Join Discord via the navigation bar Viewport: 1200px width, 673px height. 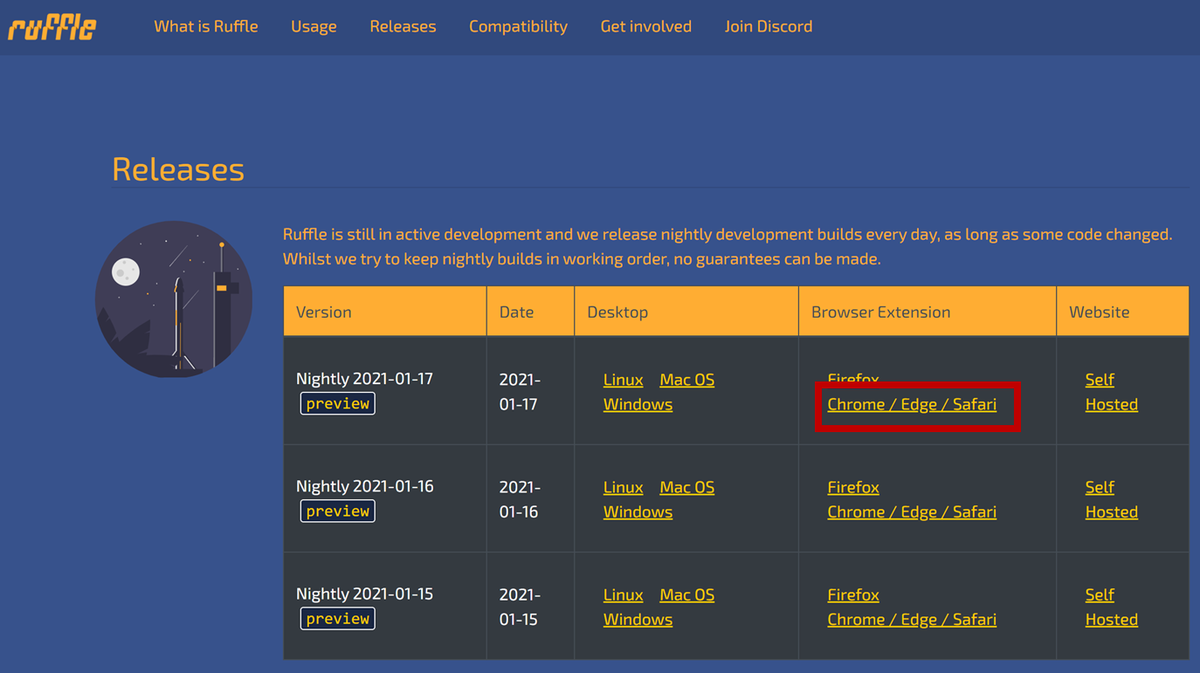pyautogui.click(x=768, y=27)
